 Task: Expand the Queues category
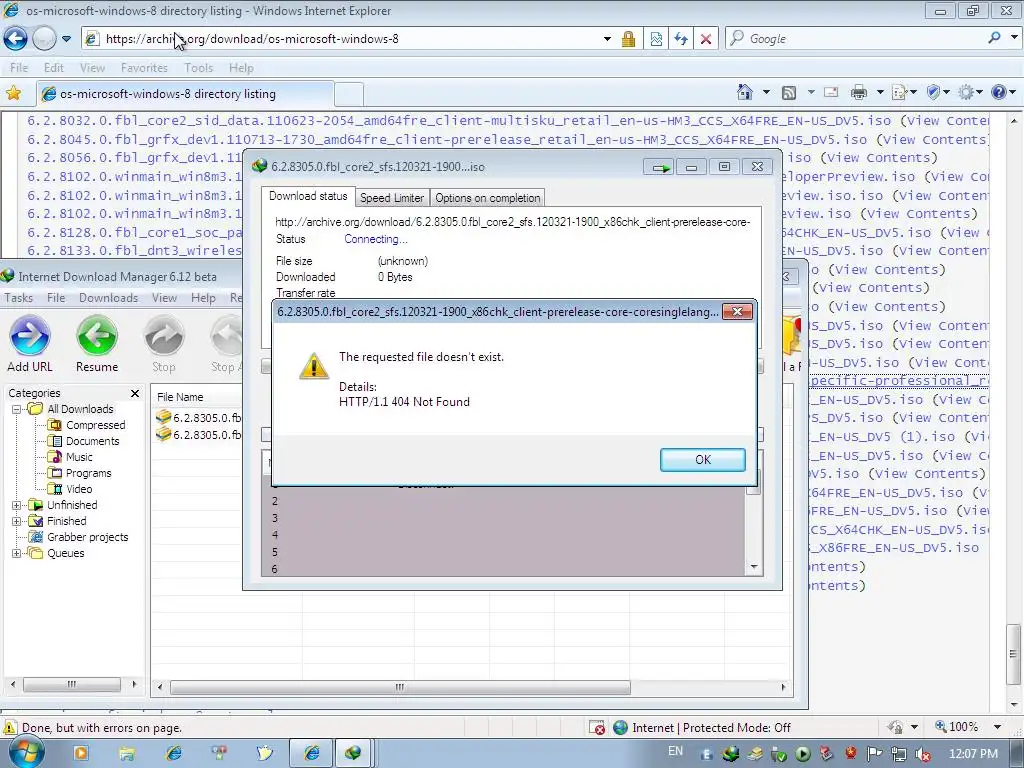[16, 553]
